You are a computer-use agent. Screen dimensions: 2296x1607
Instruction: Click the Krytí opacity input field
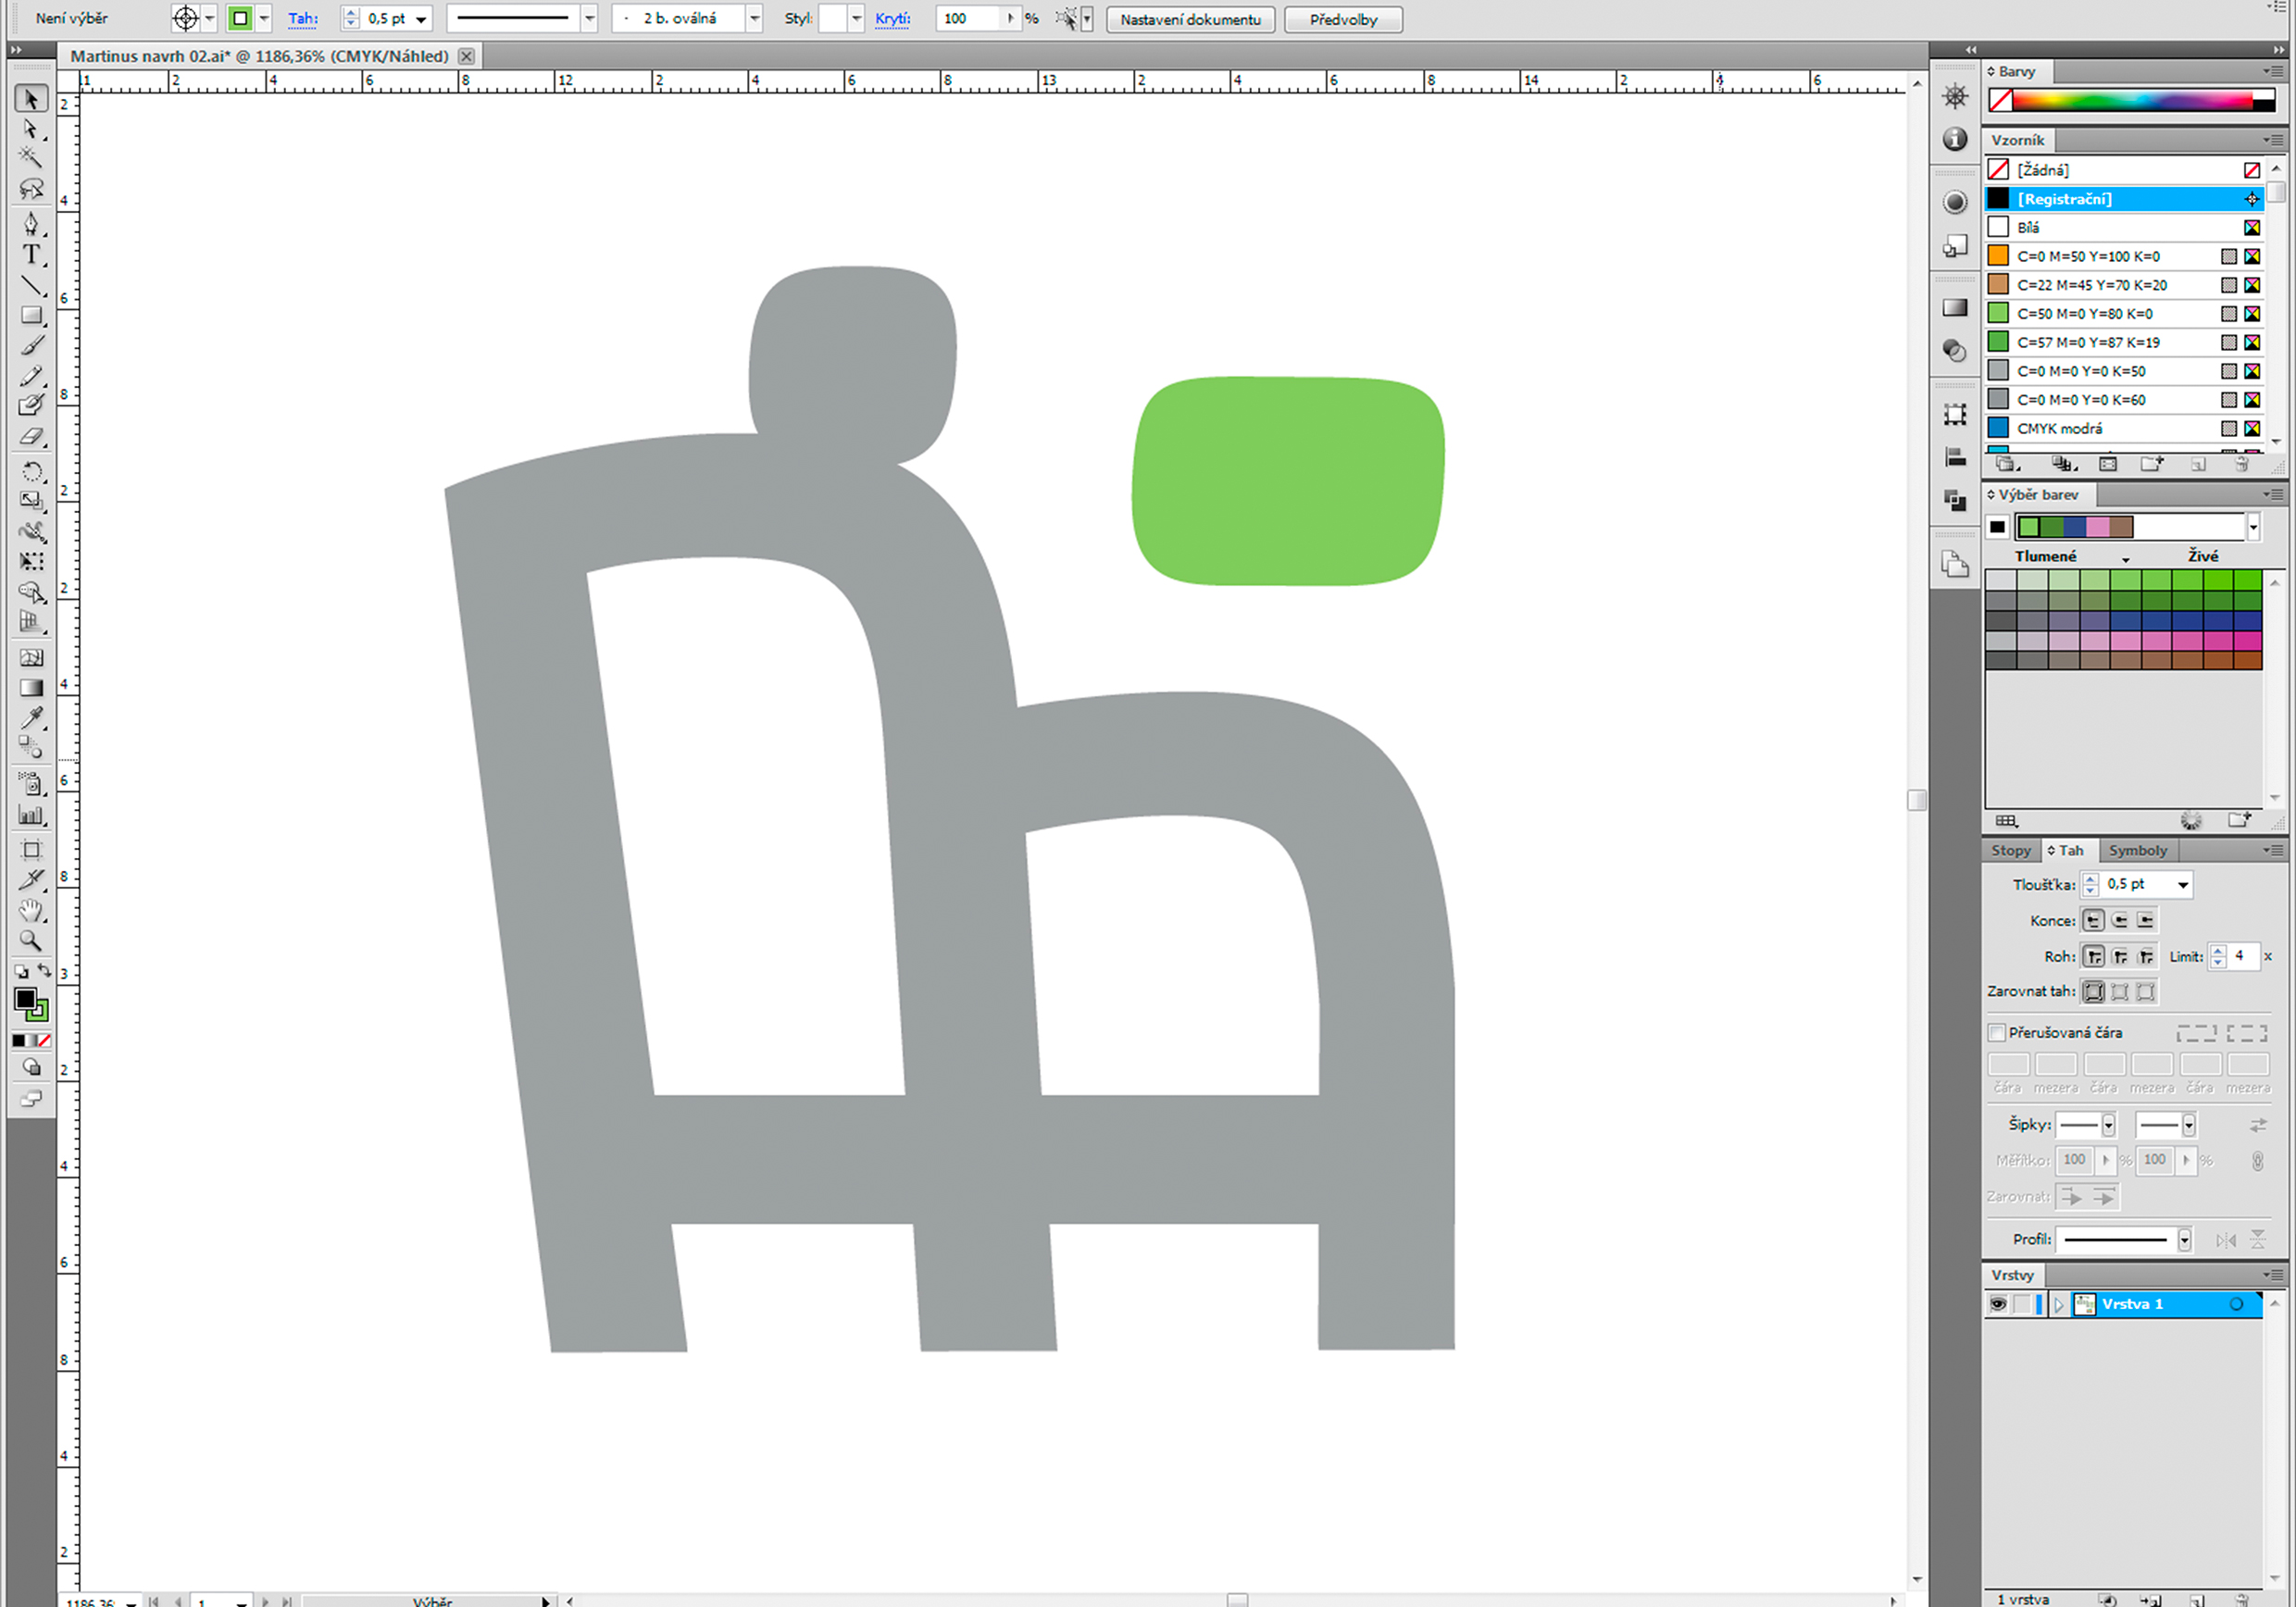pyautogui.click(x=966, y=19)
